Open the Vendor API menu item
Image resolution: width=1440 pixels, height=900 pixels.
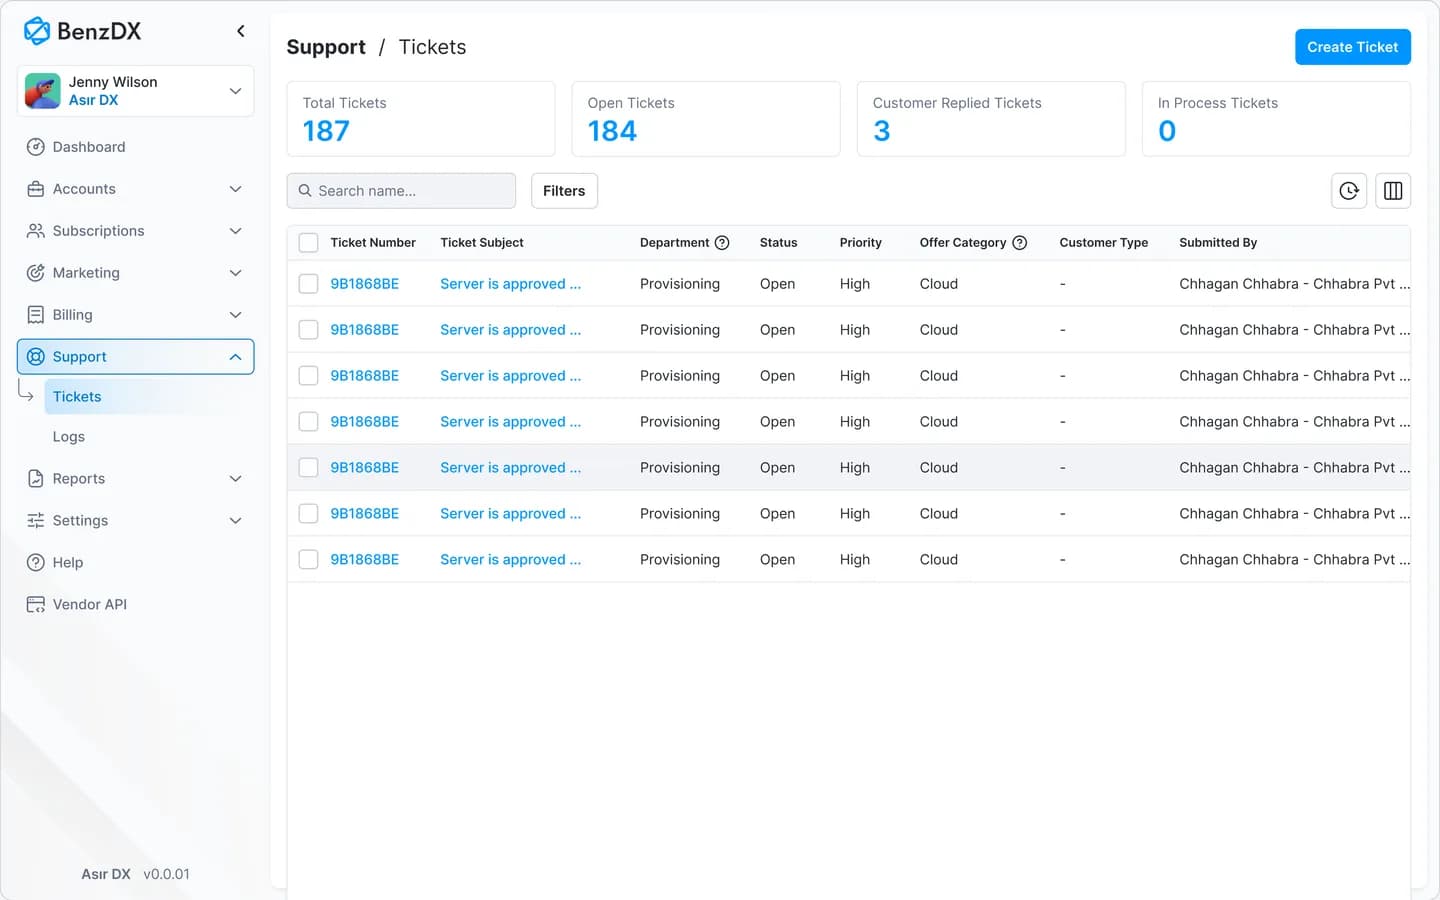(135, 605)
